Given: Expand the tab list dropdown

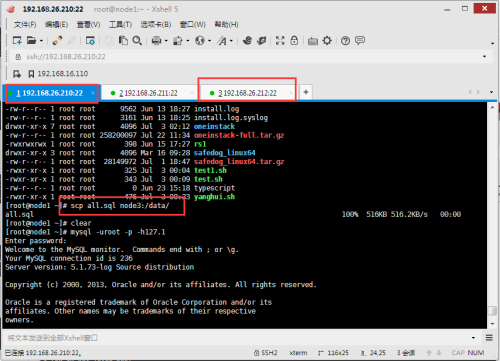Looking at the screenshot, I should (491, 92).
